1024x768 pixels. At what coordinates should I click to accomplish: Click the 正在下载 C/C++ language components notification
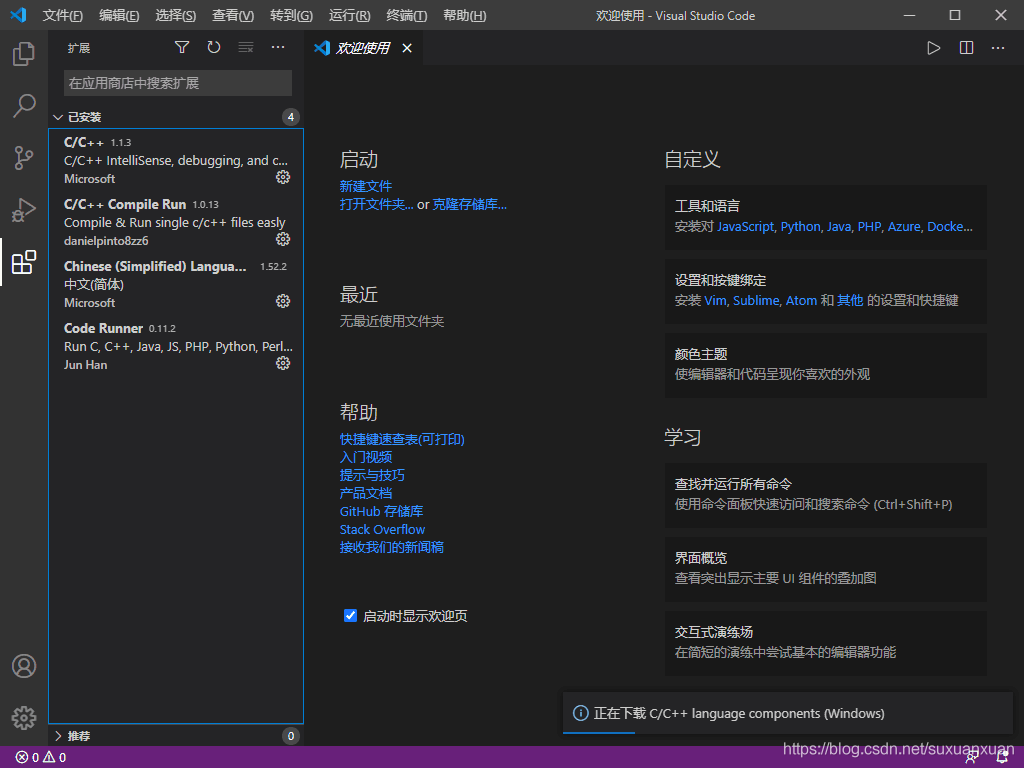(788, 713)
